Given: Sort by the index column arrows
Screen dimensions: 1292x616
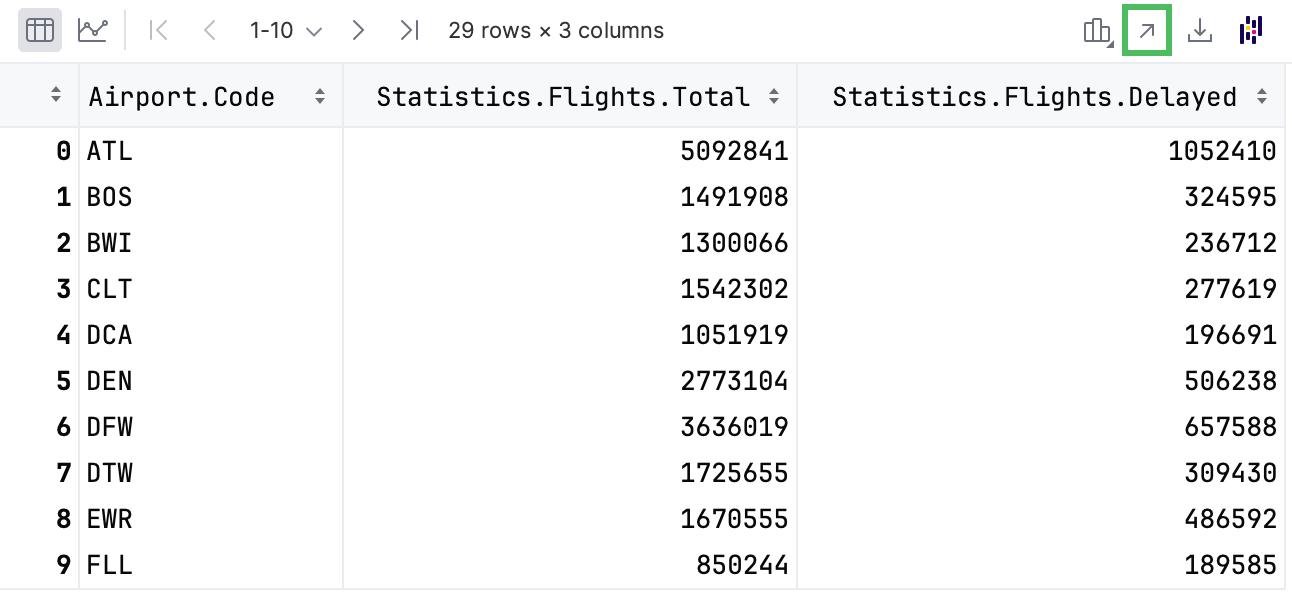Looking at the screenshot, I should tap(56, 96).
